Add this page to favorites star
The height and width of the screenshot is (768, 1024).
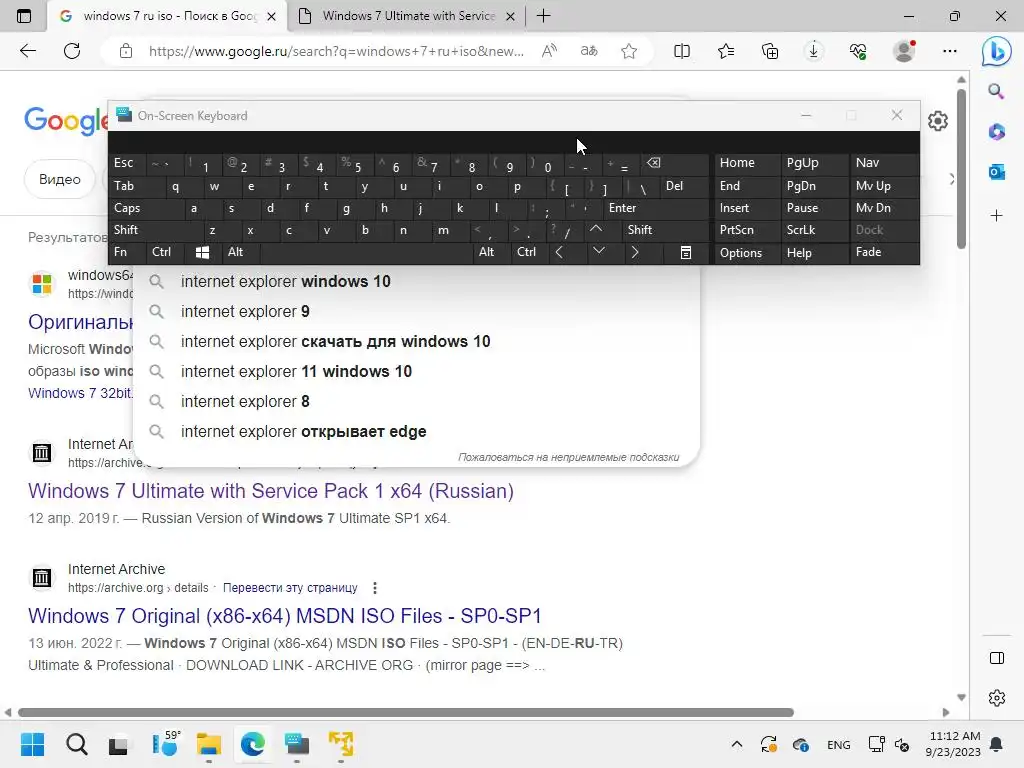click(x=629, y=51)
